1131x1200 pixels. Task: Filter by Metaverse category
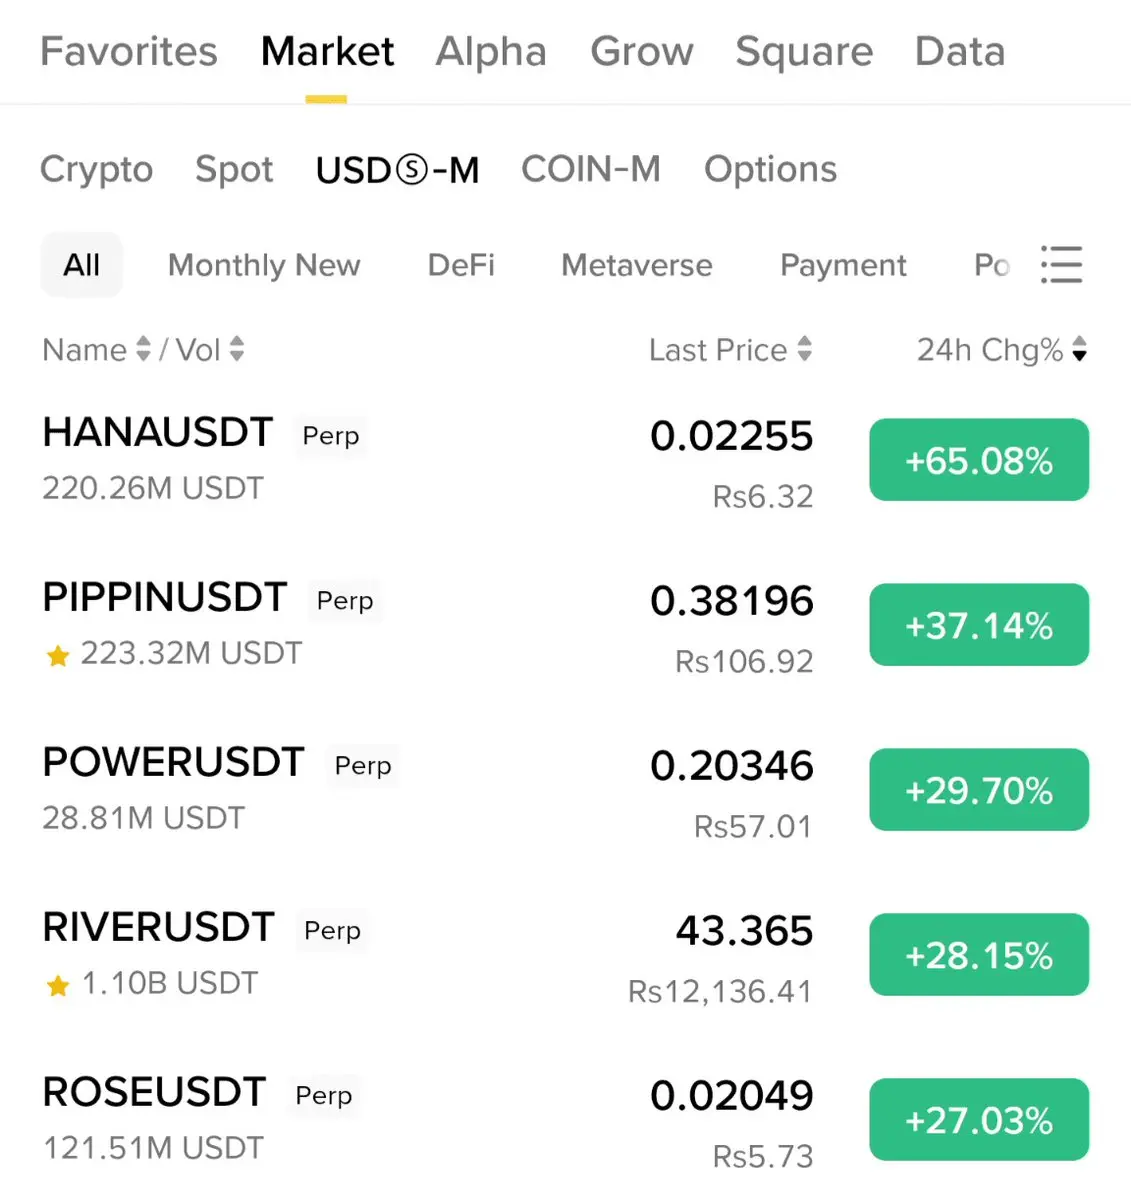(x=637, y=265)
